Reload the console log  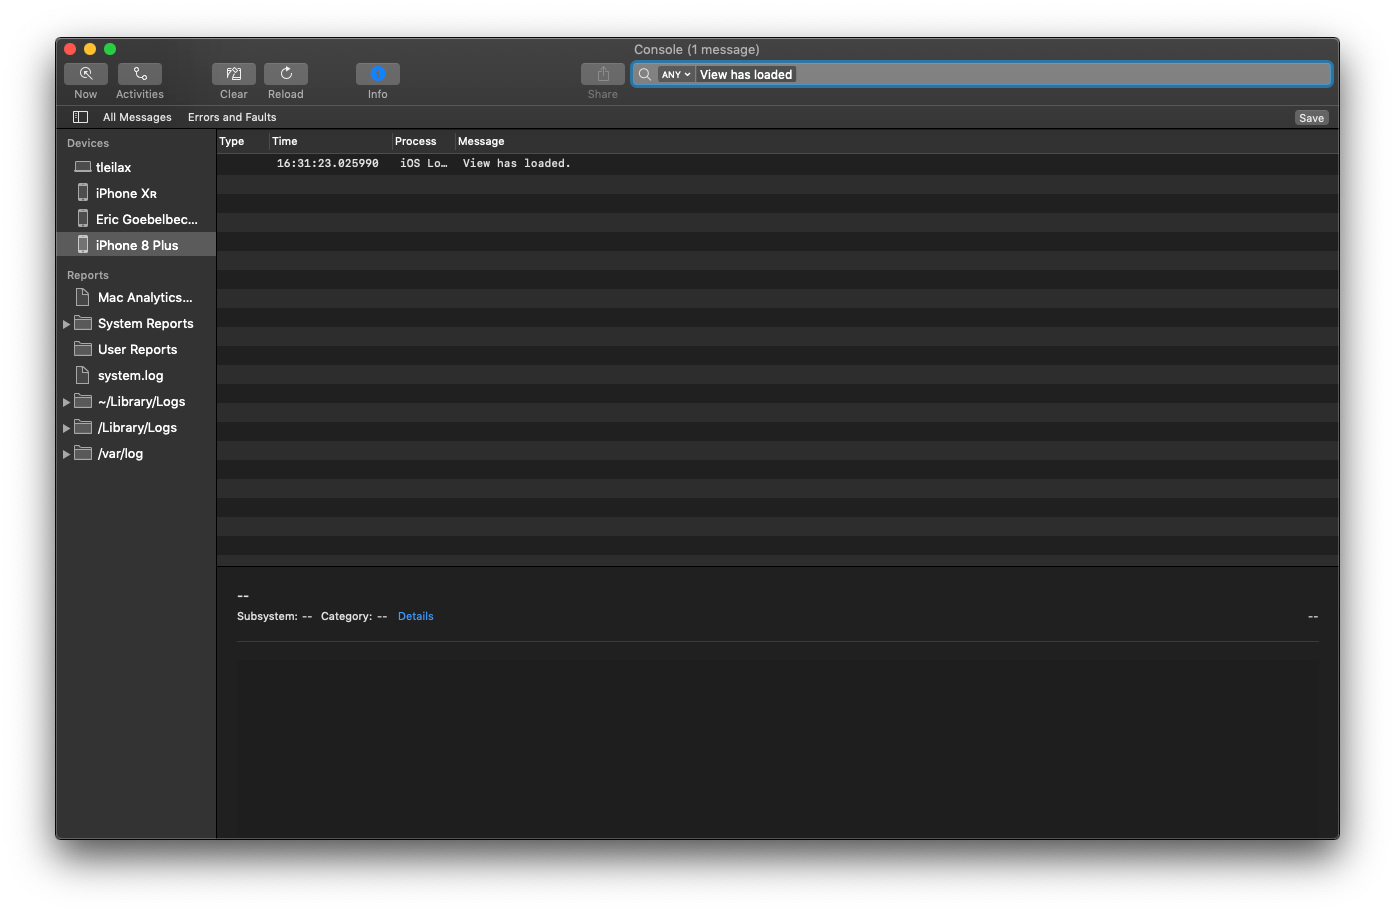click(286, 74)
